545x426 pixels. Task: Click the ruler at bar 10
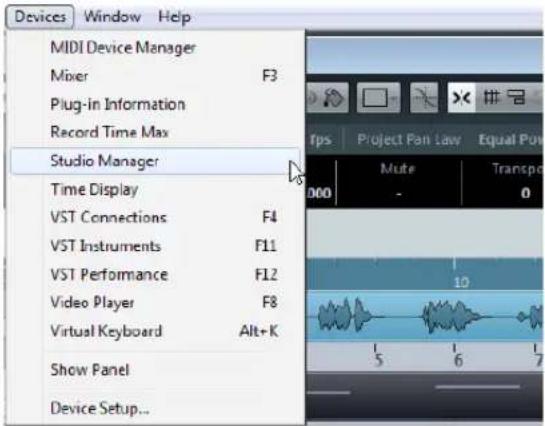(461, 282)
